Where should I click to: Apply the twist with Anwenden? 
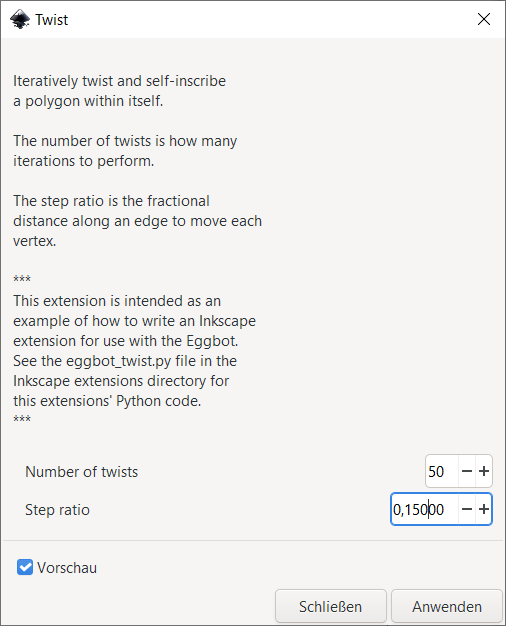[x=447, y=606]
